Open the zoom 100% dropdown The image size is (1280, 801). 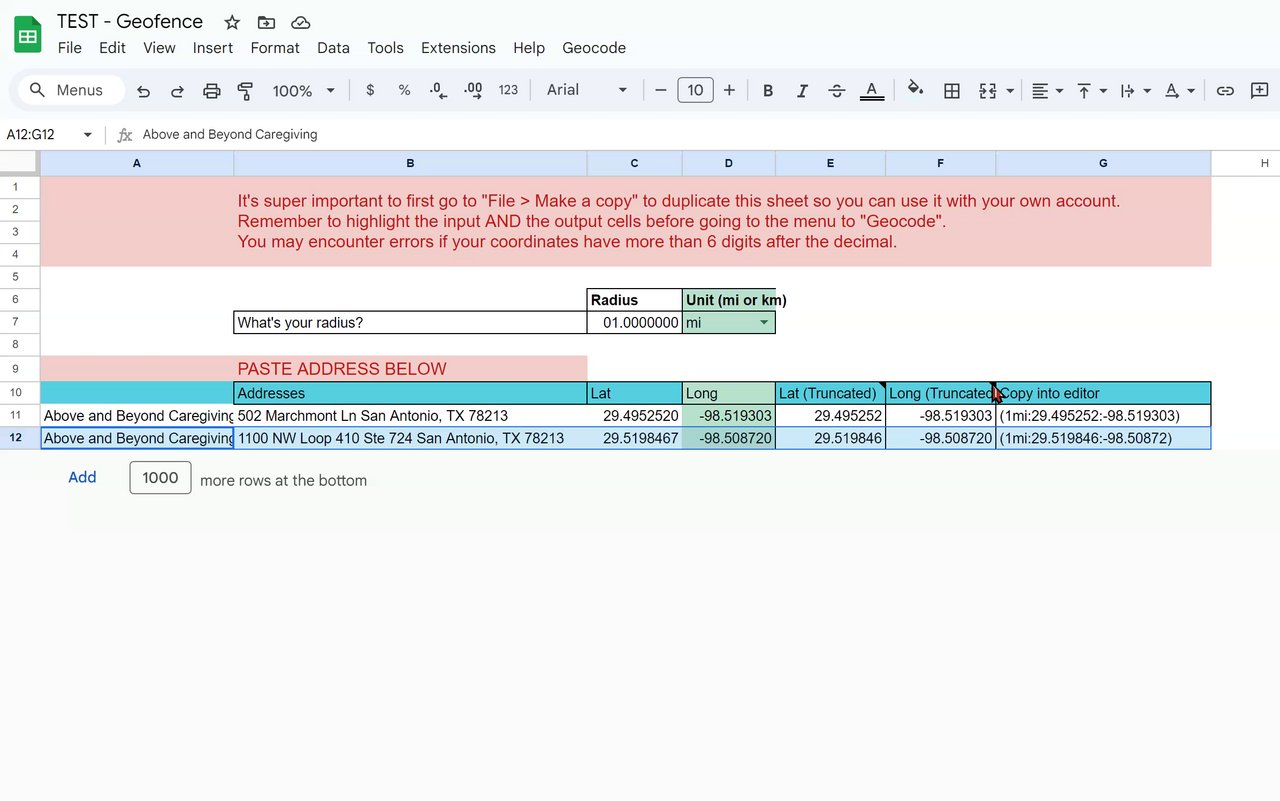(x=303, y=90)
